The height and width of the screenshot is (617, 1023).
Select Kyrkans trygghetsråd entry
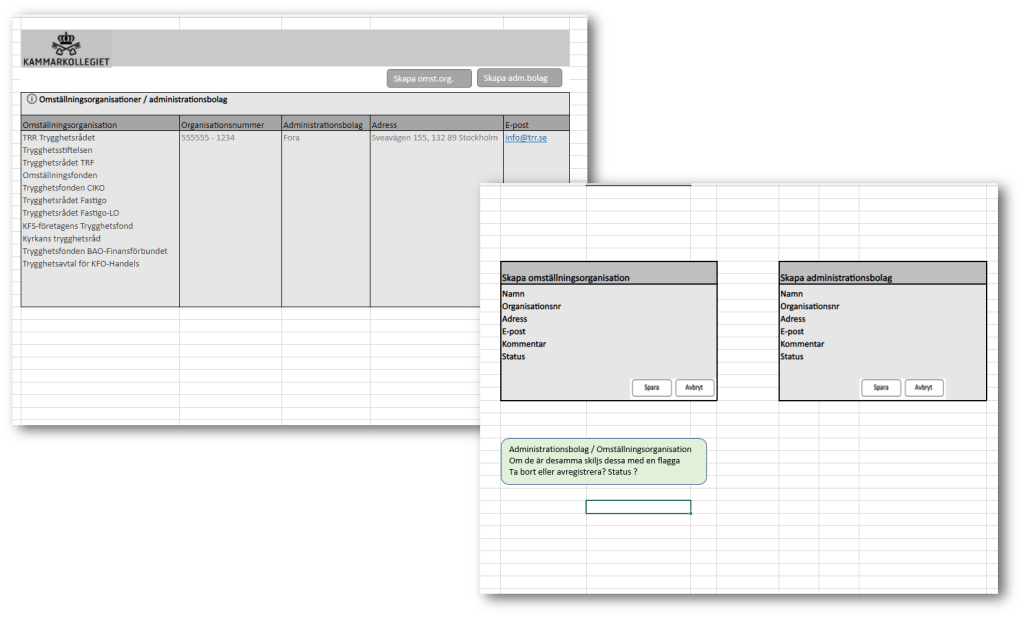62,238
